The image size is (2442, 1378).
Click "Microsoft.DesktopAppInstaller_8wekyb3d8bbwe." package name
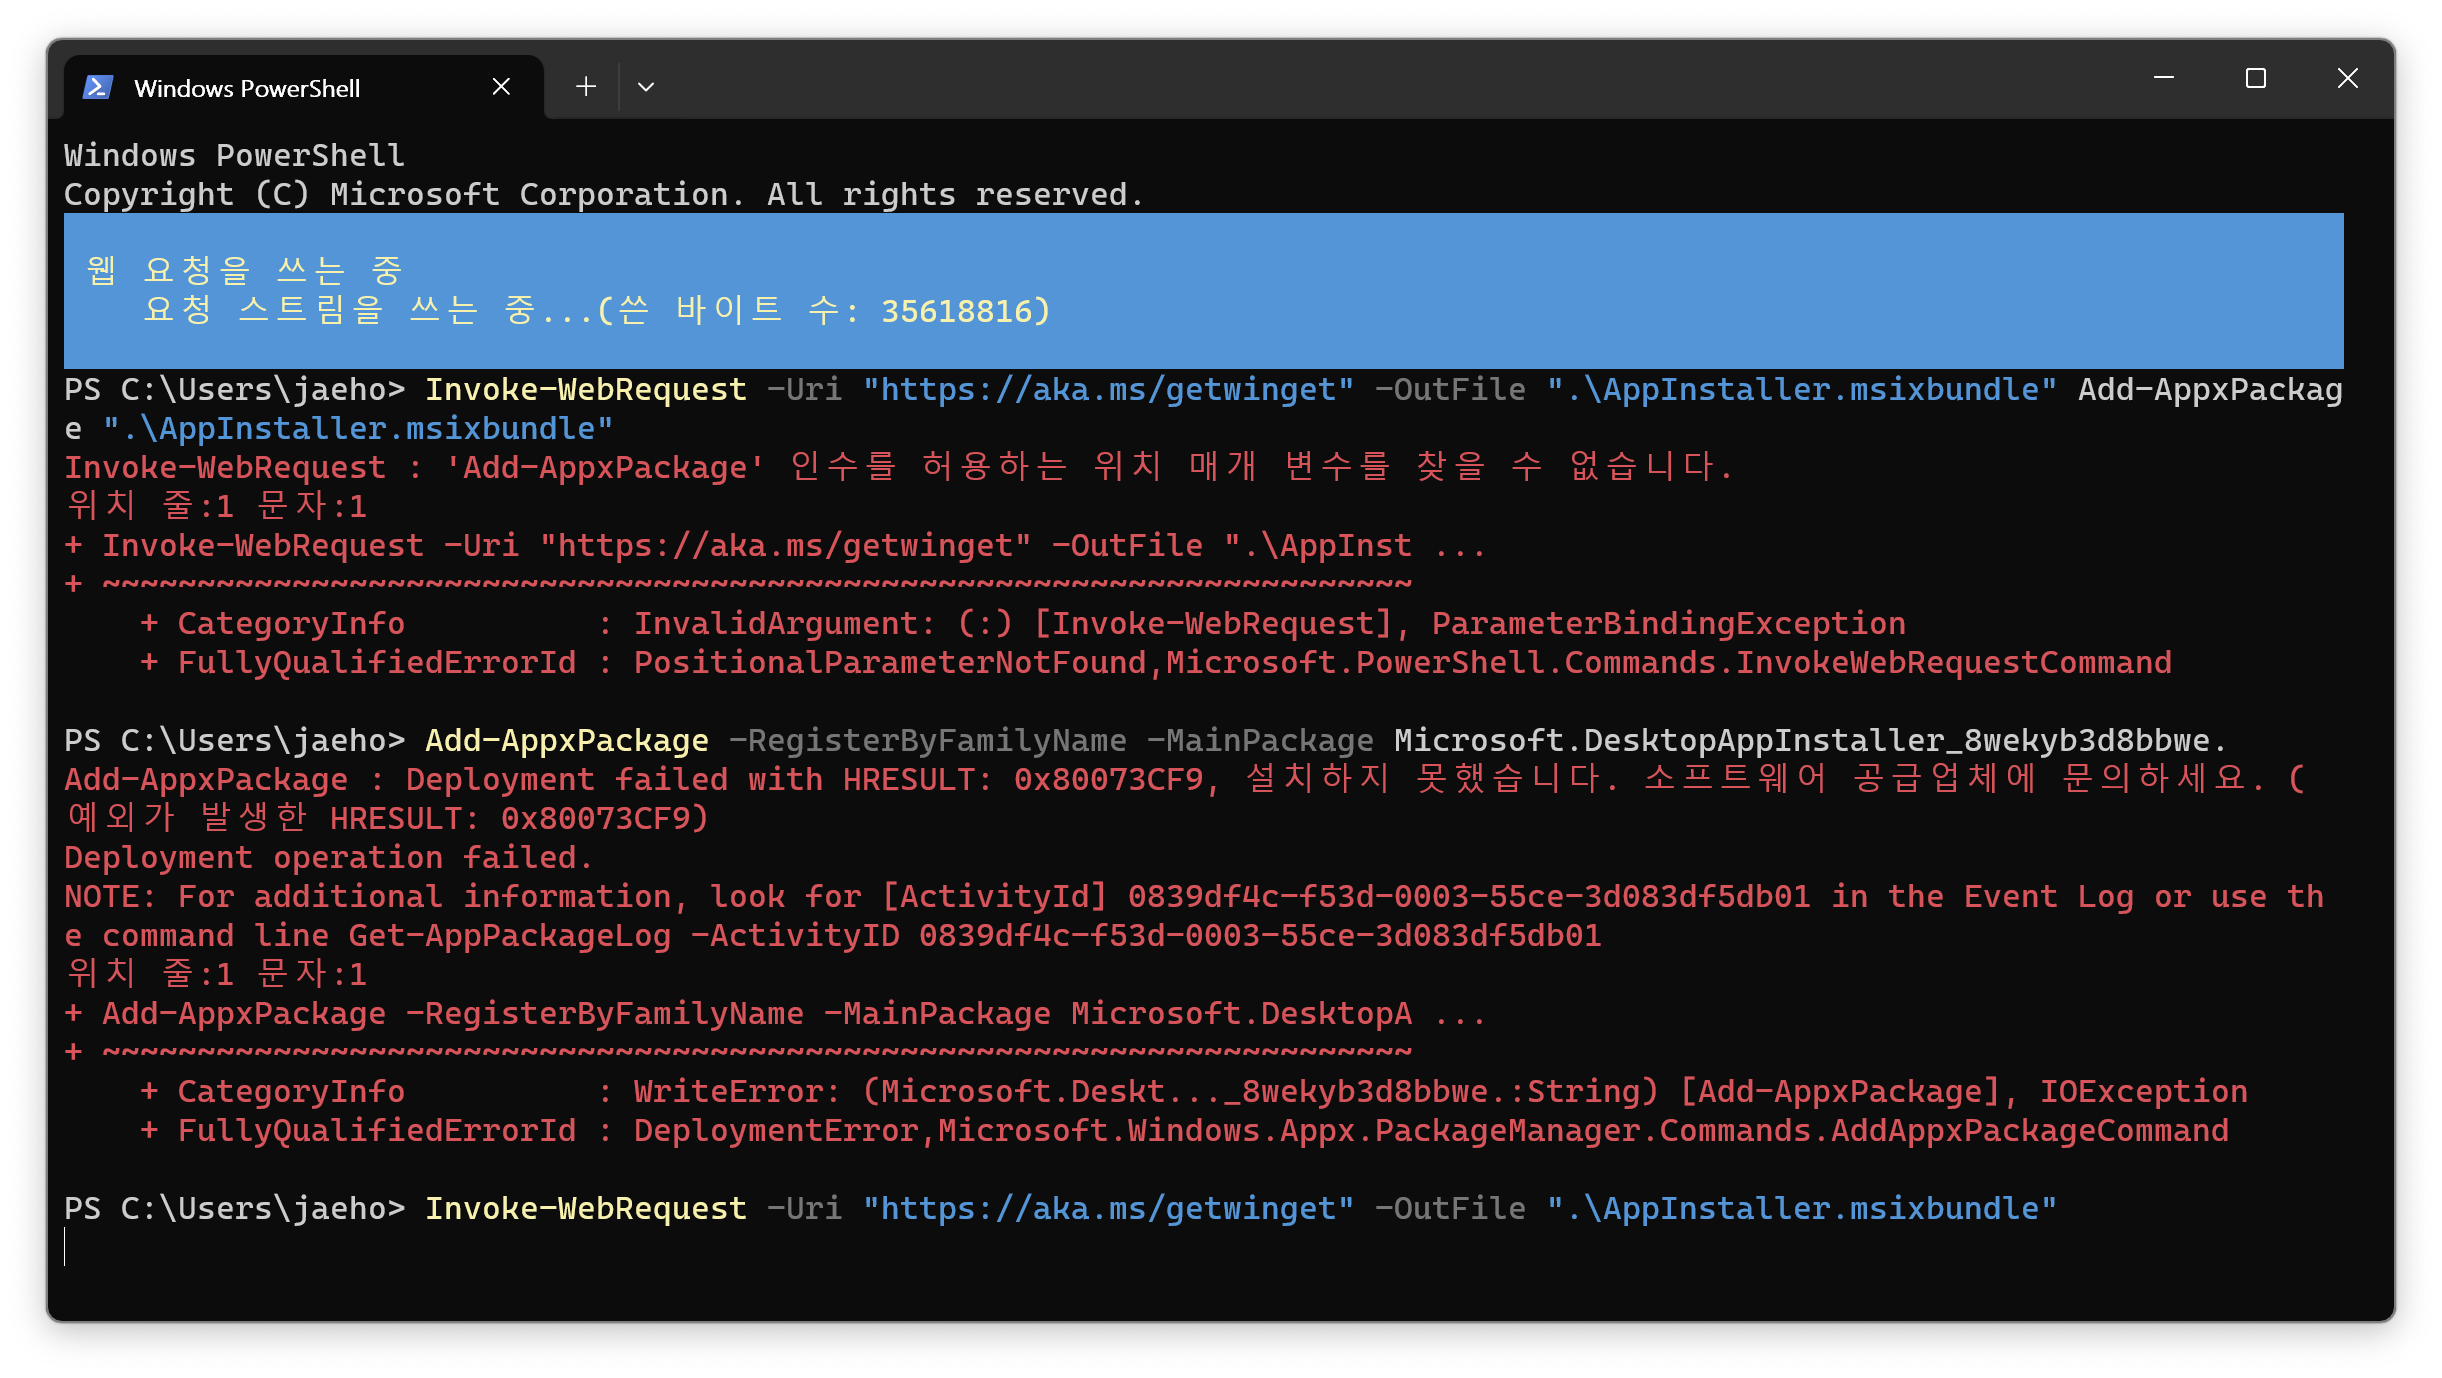[x=1811, y=740]
